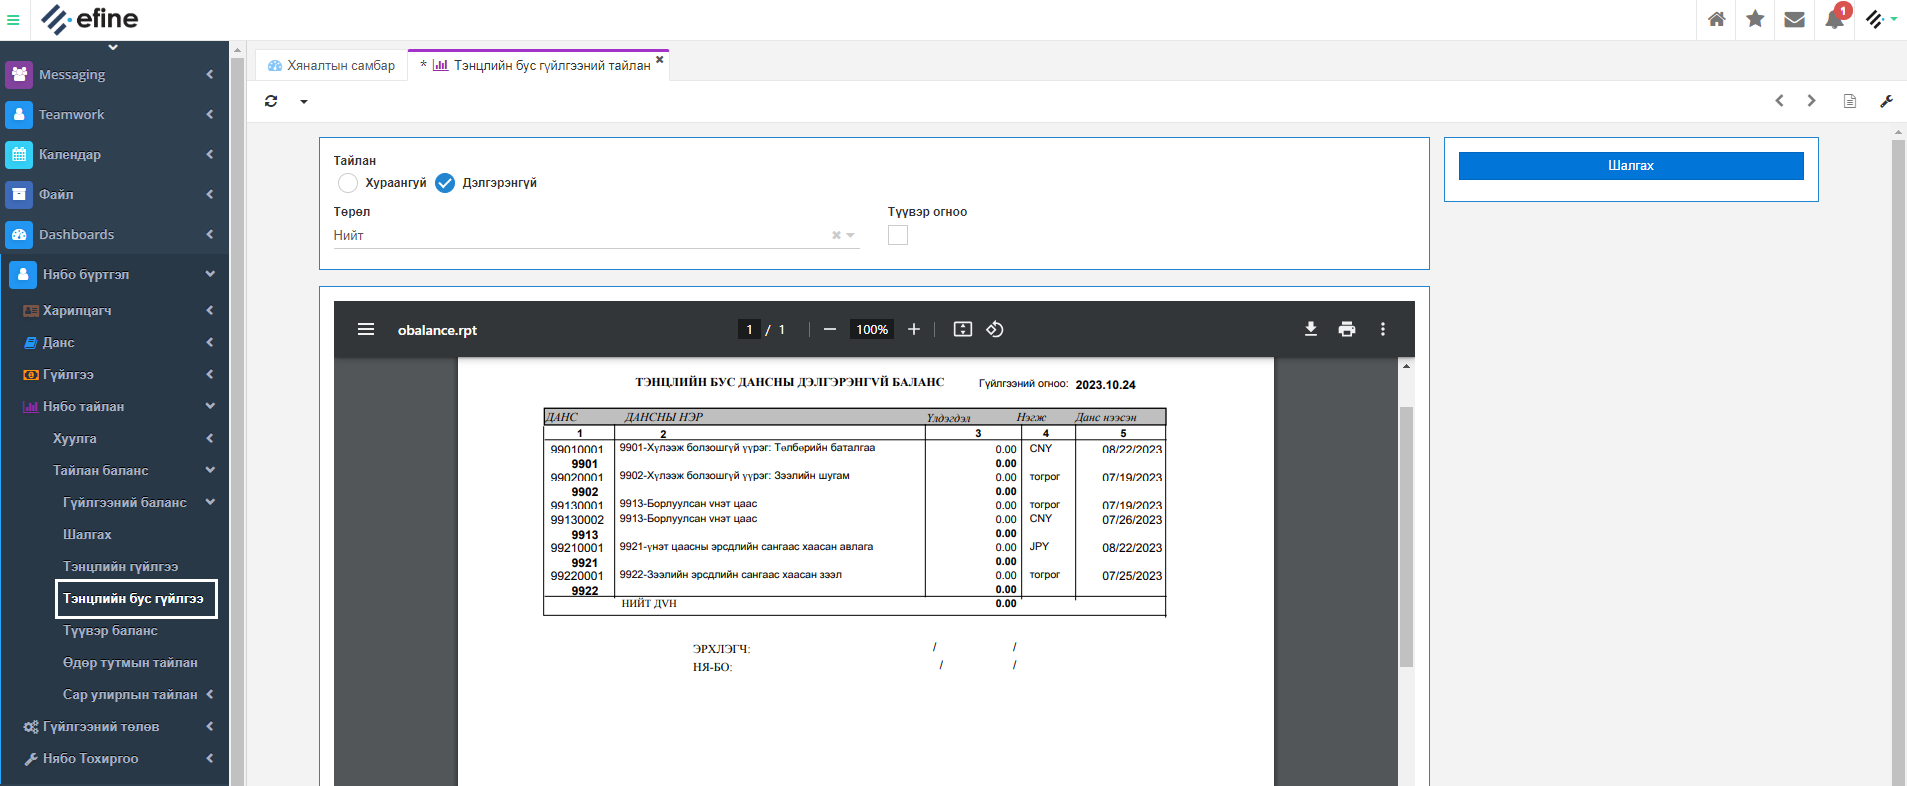Zoom out in the PDF viewer

(x=829, y=329)
